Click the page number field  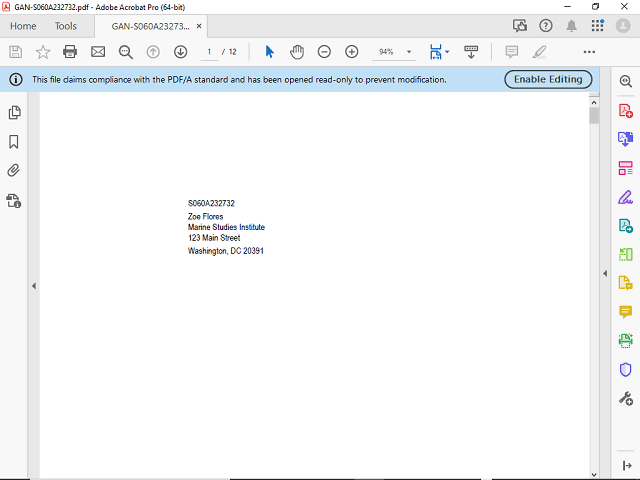click(x=209, y=52)
